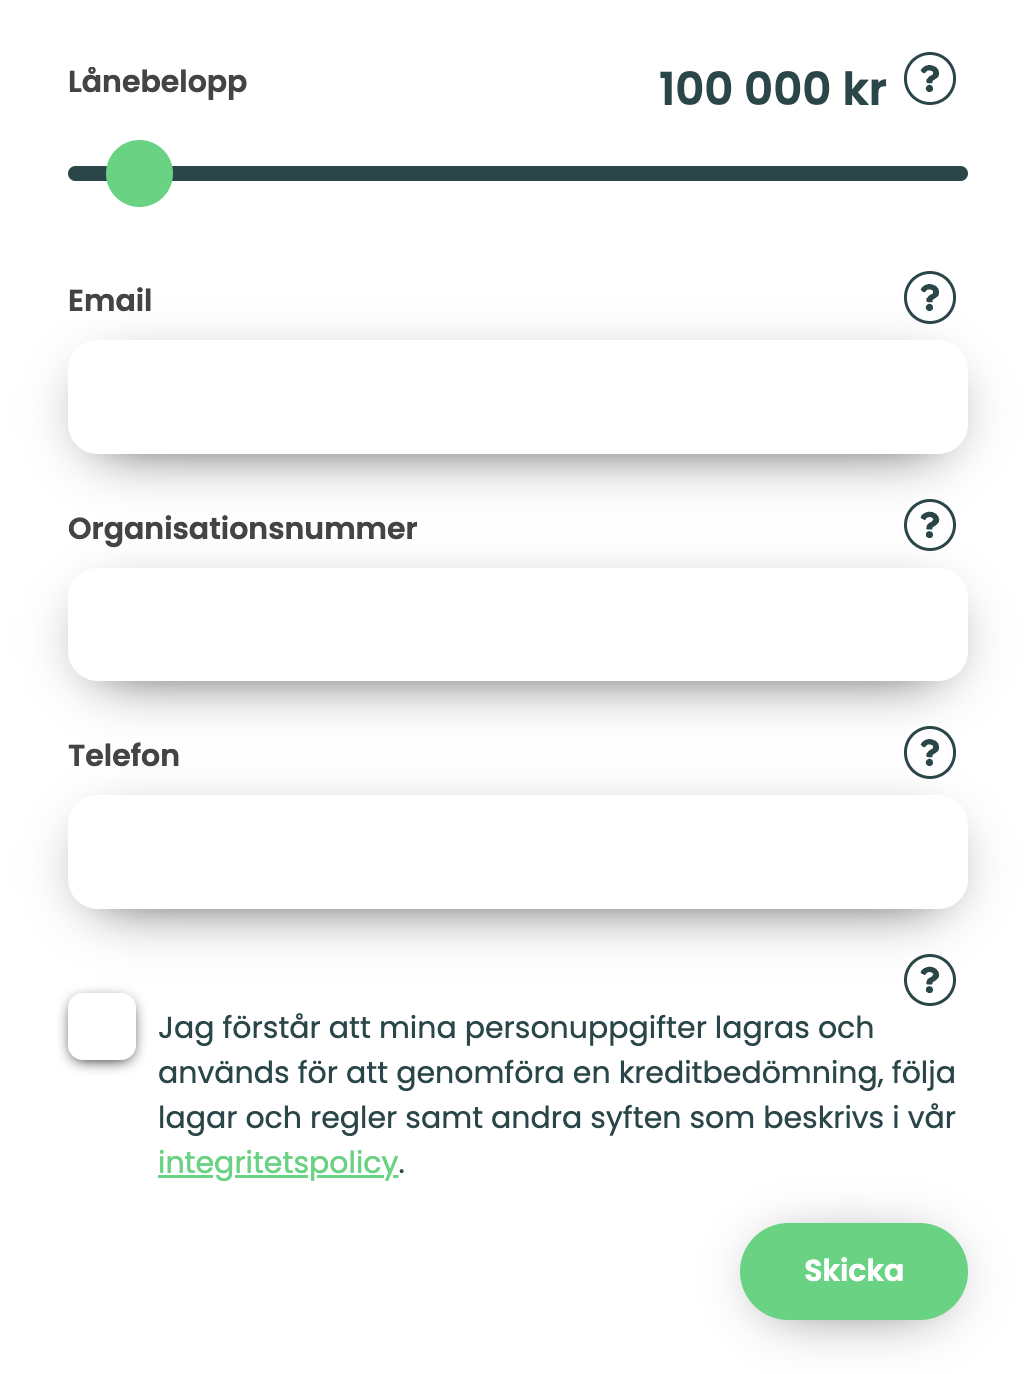
Task: Open help icon above the consent text
Action: click(x=930, y=980)
